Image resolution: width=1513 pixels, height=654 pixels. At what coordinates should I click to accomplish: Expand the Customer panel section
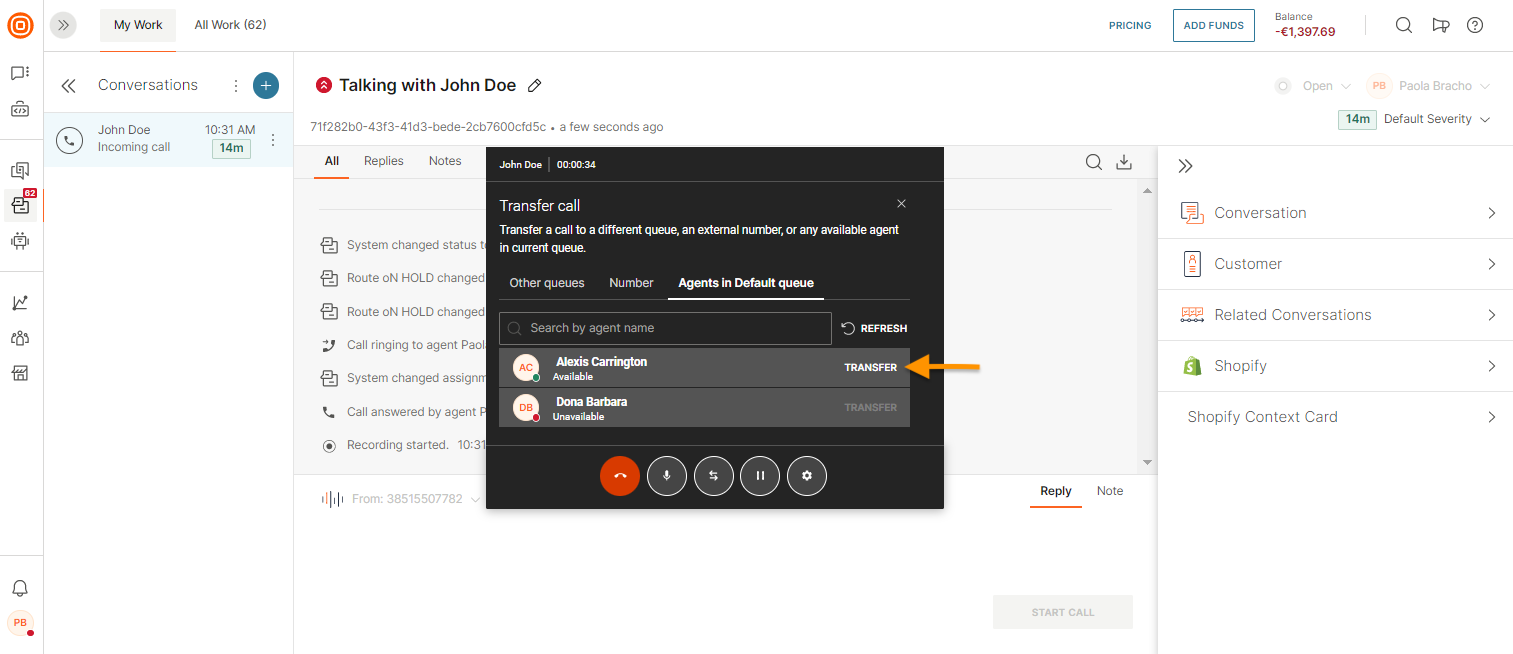1335,264
